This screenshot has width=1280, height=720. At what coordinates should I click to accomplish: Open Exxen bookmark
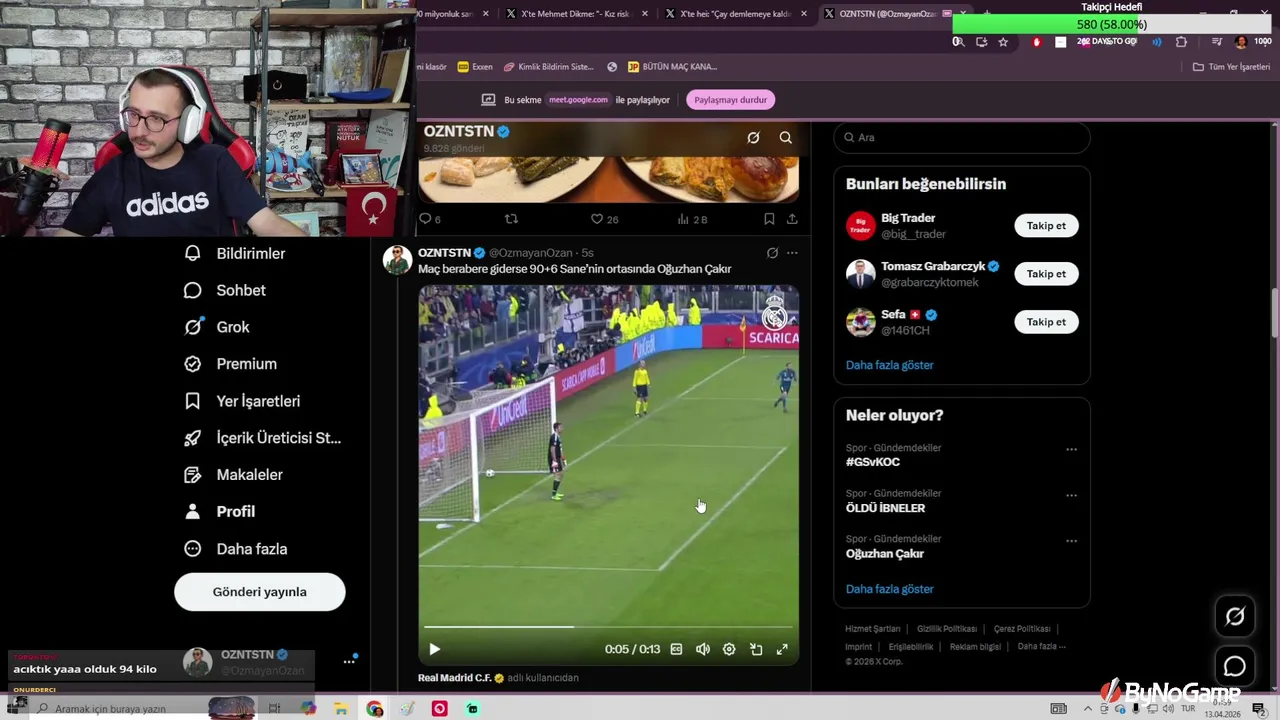click(475, 67)
